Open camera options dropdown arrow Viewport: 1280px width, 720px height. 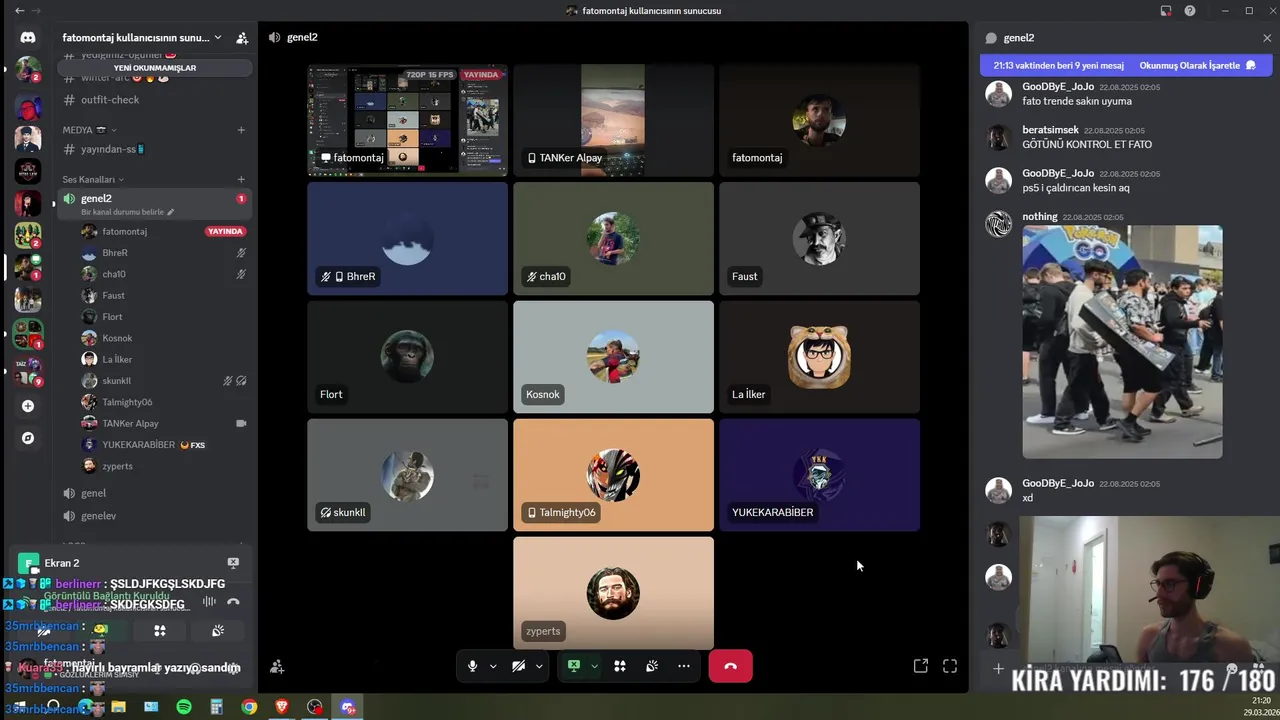click(539, 666)
